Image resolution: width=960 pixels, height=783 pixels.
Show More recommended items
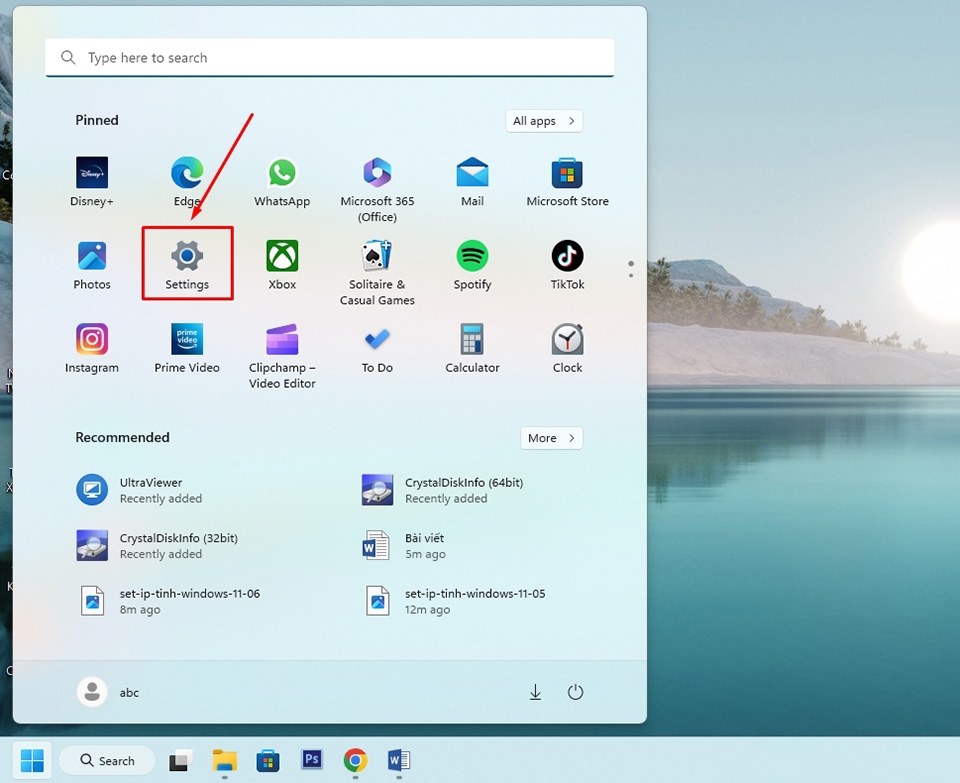click(551, 438)
